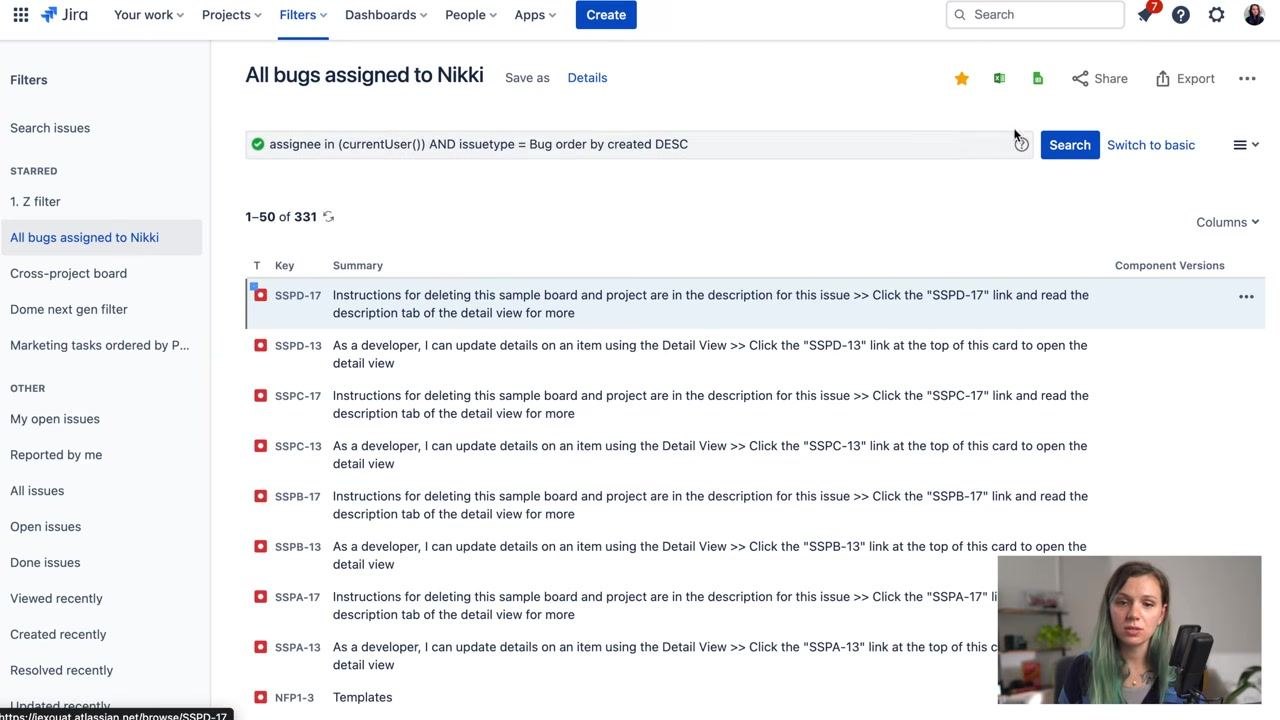Viewport: 1280px width, 720px height.
Task: Click into the JQL query field
Action: [640, 144]
